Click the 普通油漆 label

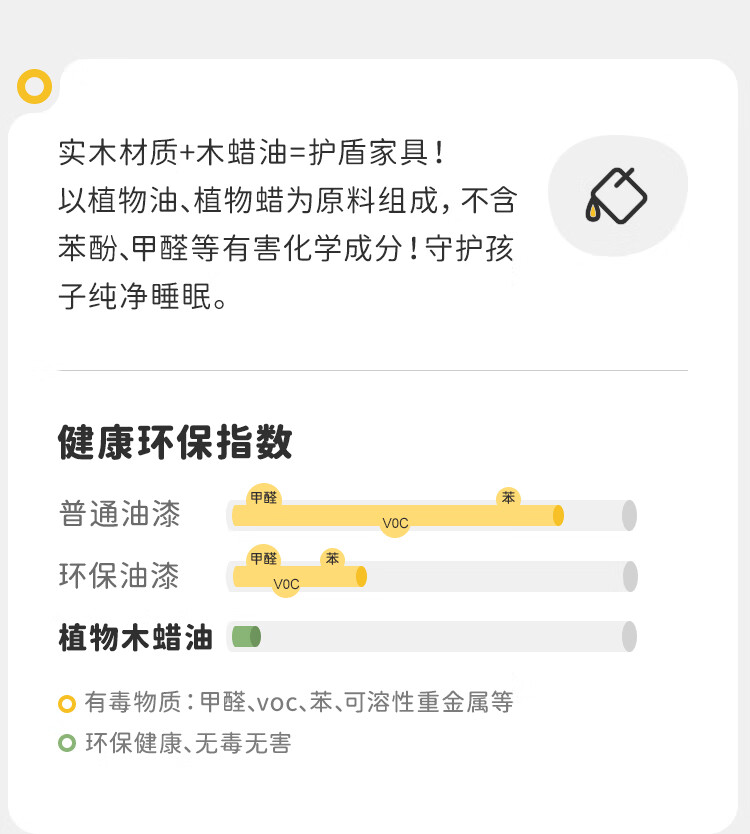(120, 514)
